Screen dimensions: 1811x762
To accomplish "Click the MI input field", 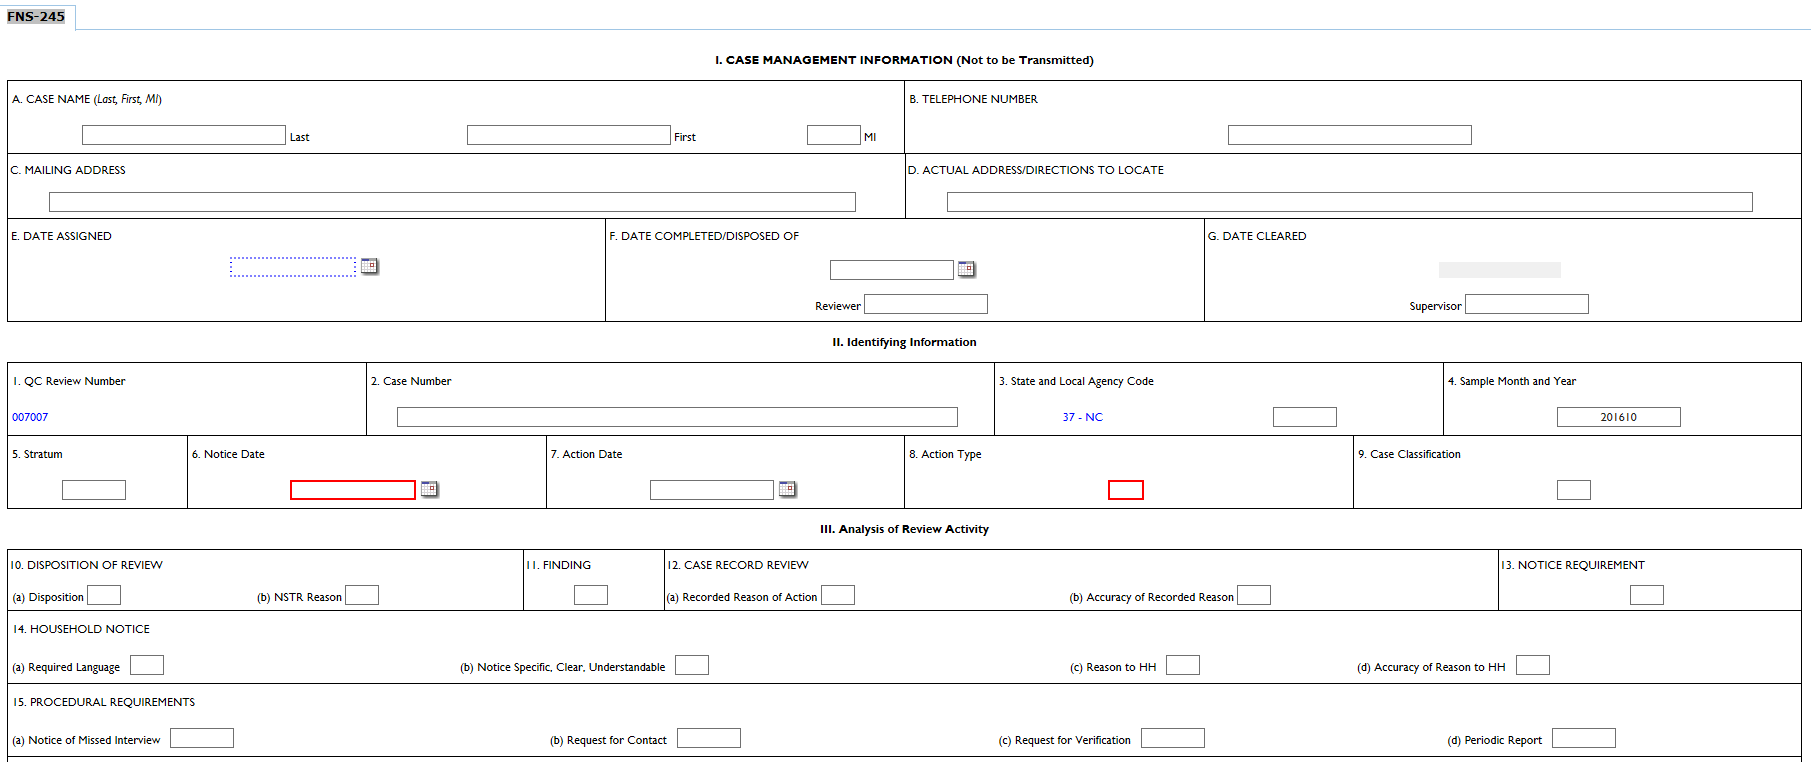I will point(834,135).
